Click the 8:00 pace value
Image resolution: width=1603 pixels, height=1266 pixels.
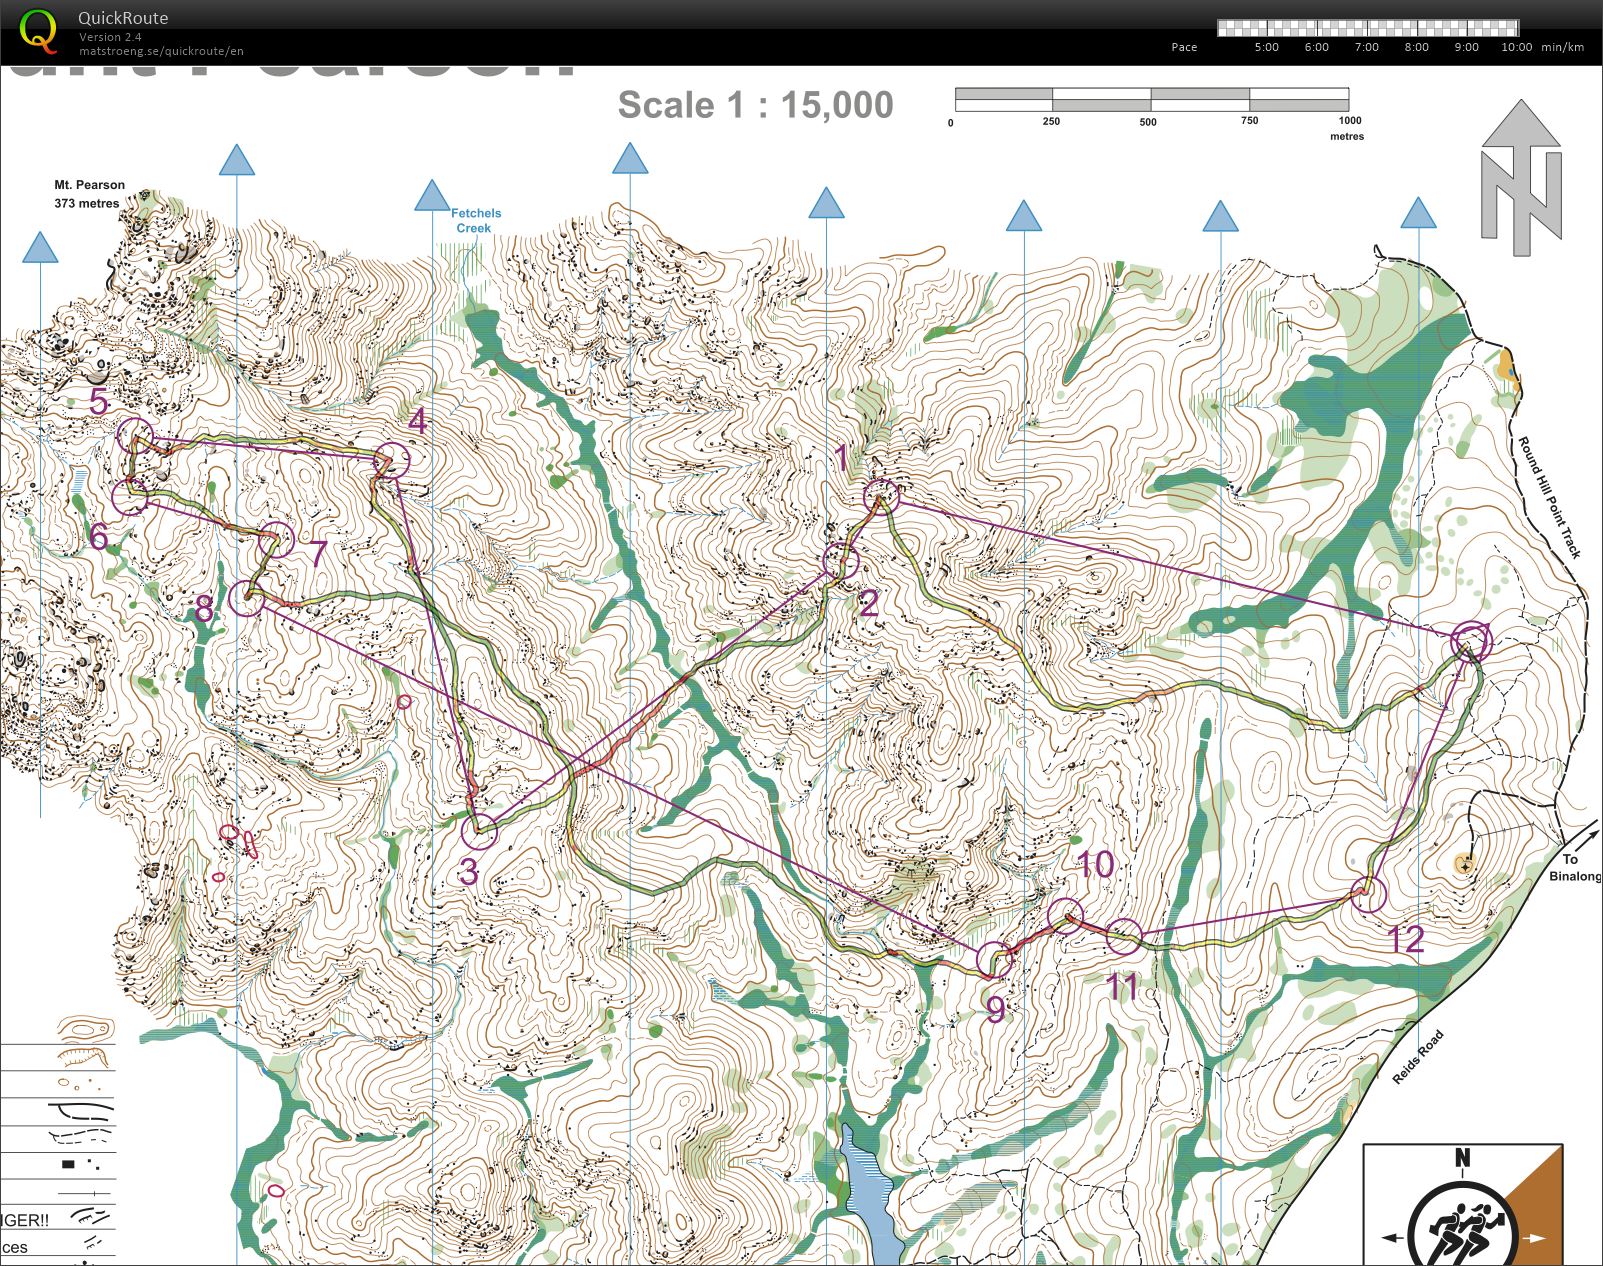point(1416,47)
